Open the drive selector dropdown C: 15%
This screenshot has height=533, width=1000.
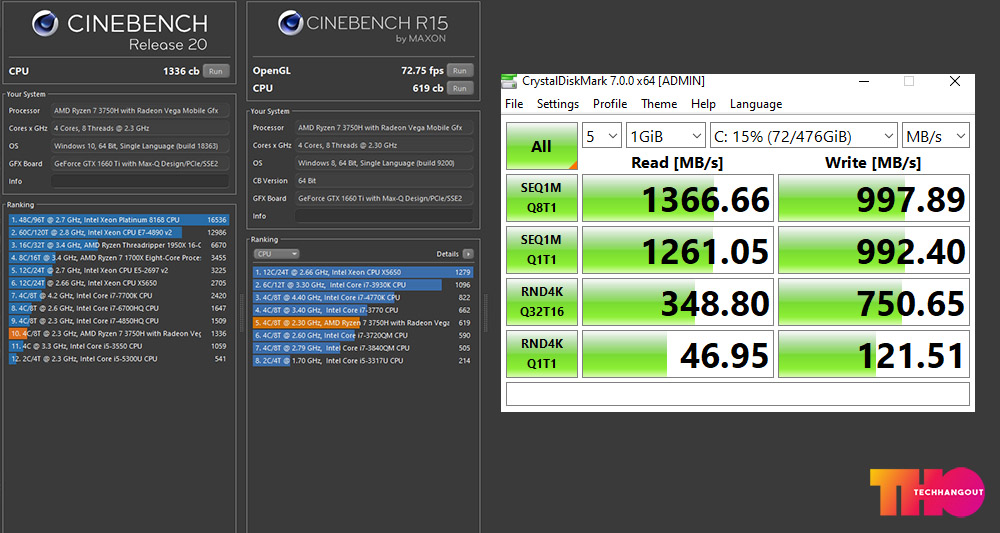(x=804, y=136)
